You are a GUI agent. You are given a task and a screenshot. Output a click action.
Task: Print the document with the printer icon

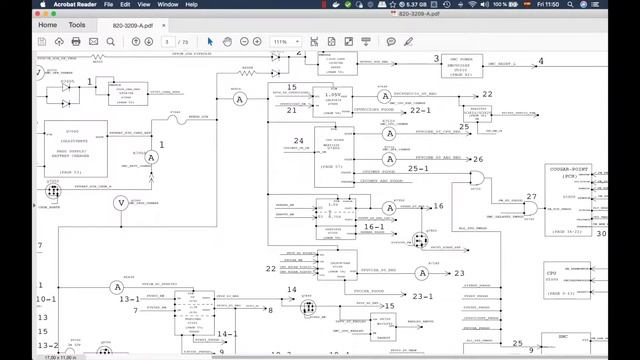[x=76, y=42]
